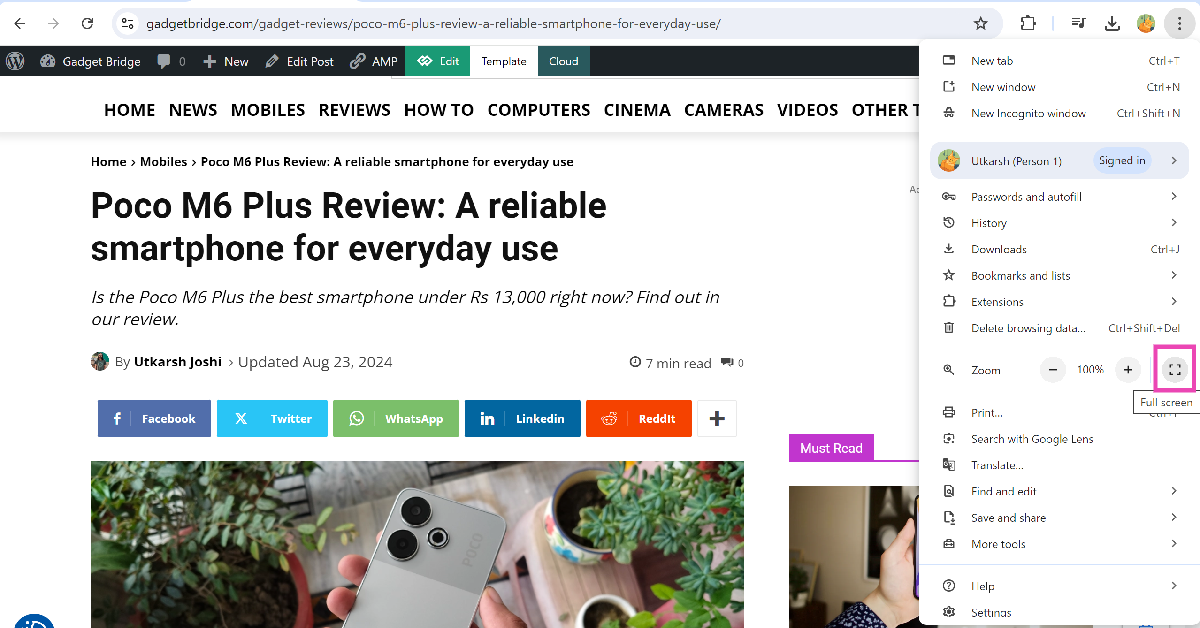Open REVIEWS in site navigation
Image resolution: width=1200 pixels, height=628 pixels.
point(355,110)
